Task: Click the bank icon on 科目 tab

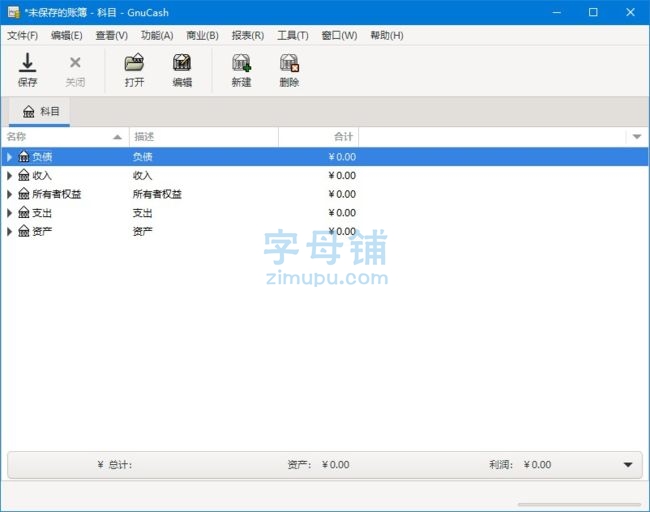Action: (x=29, y=112)
